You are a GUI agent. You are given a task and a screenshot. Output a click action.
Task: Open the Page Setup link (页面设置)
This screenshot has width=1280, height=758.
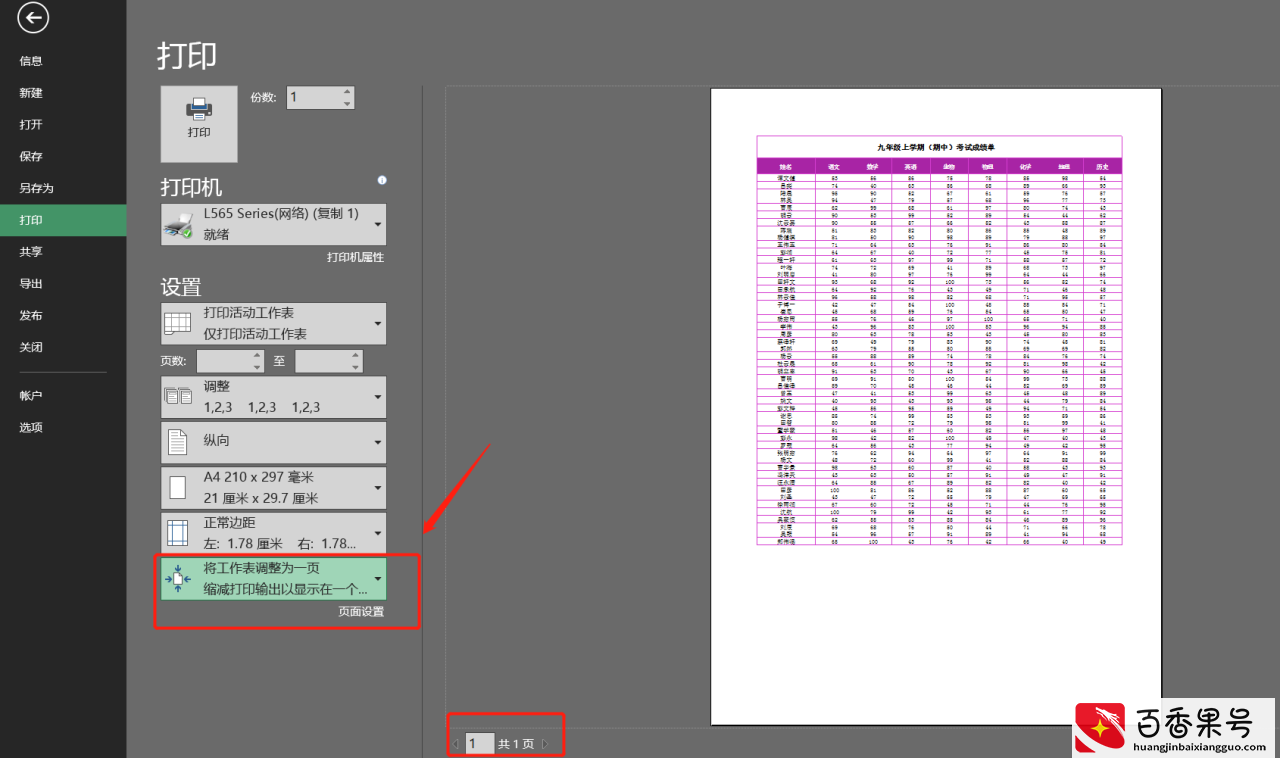pyautogui.click(x=360, y=612)
